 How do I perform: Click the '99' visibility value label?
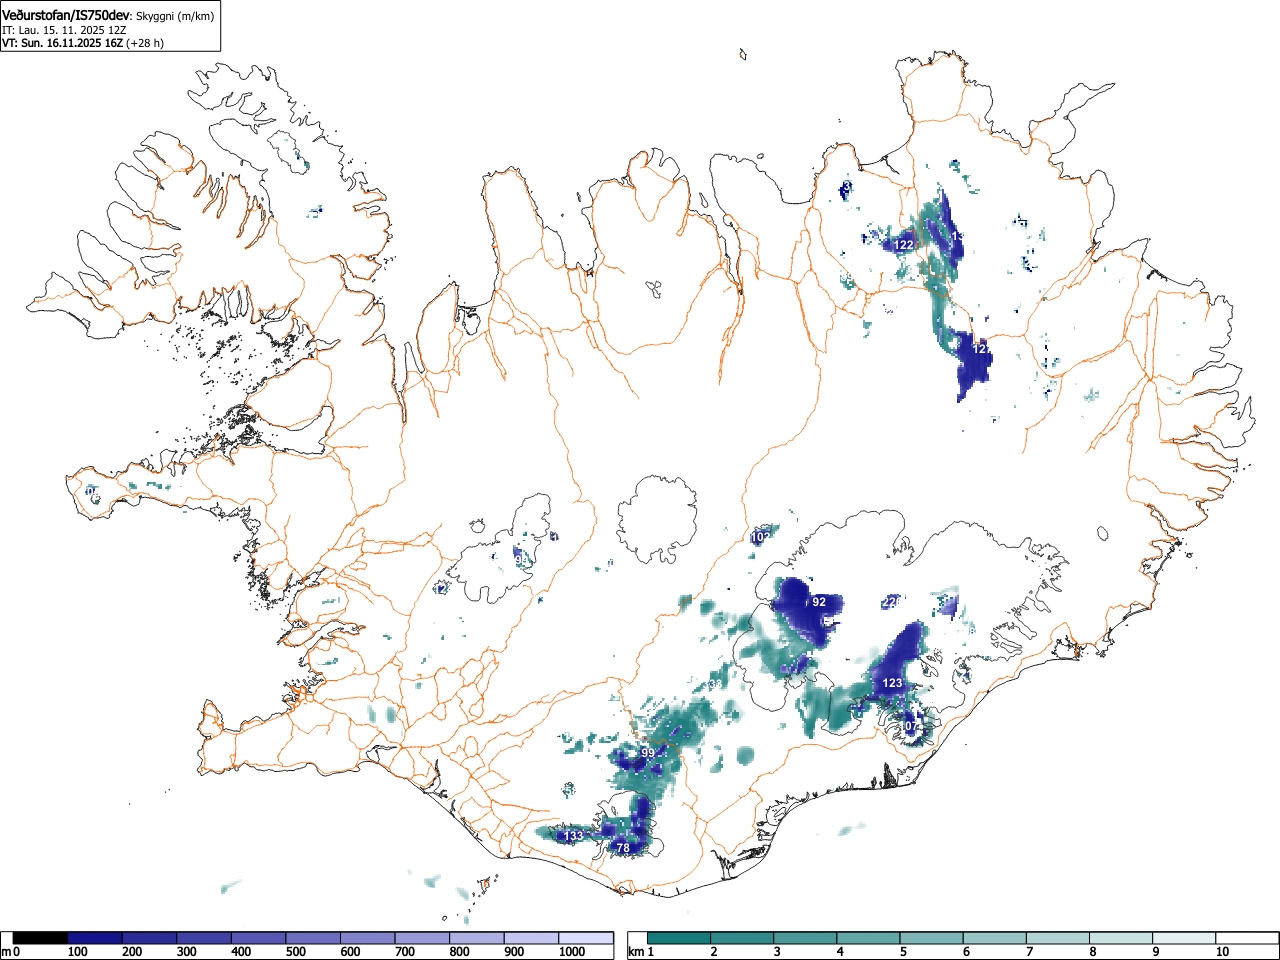point(647,753)
